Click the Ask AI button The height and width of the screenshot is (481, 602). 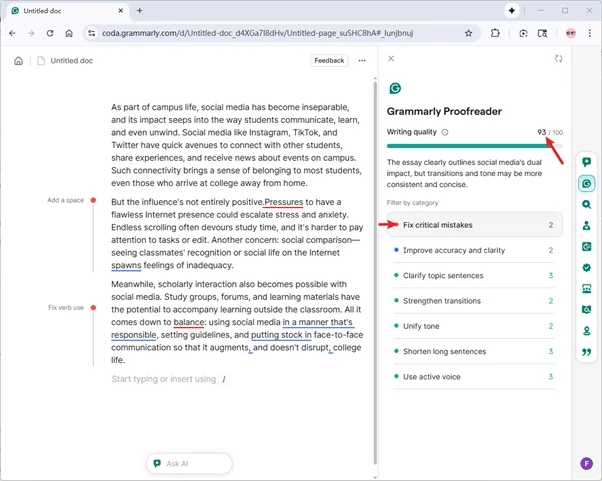tap(189, 464)
